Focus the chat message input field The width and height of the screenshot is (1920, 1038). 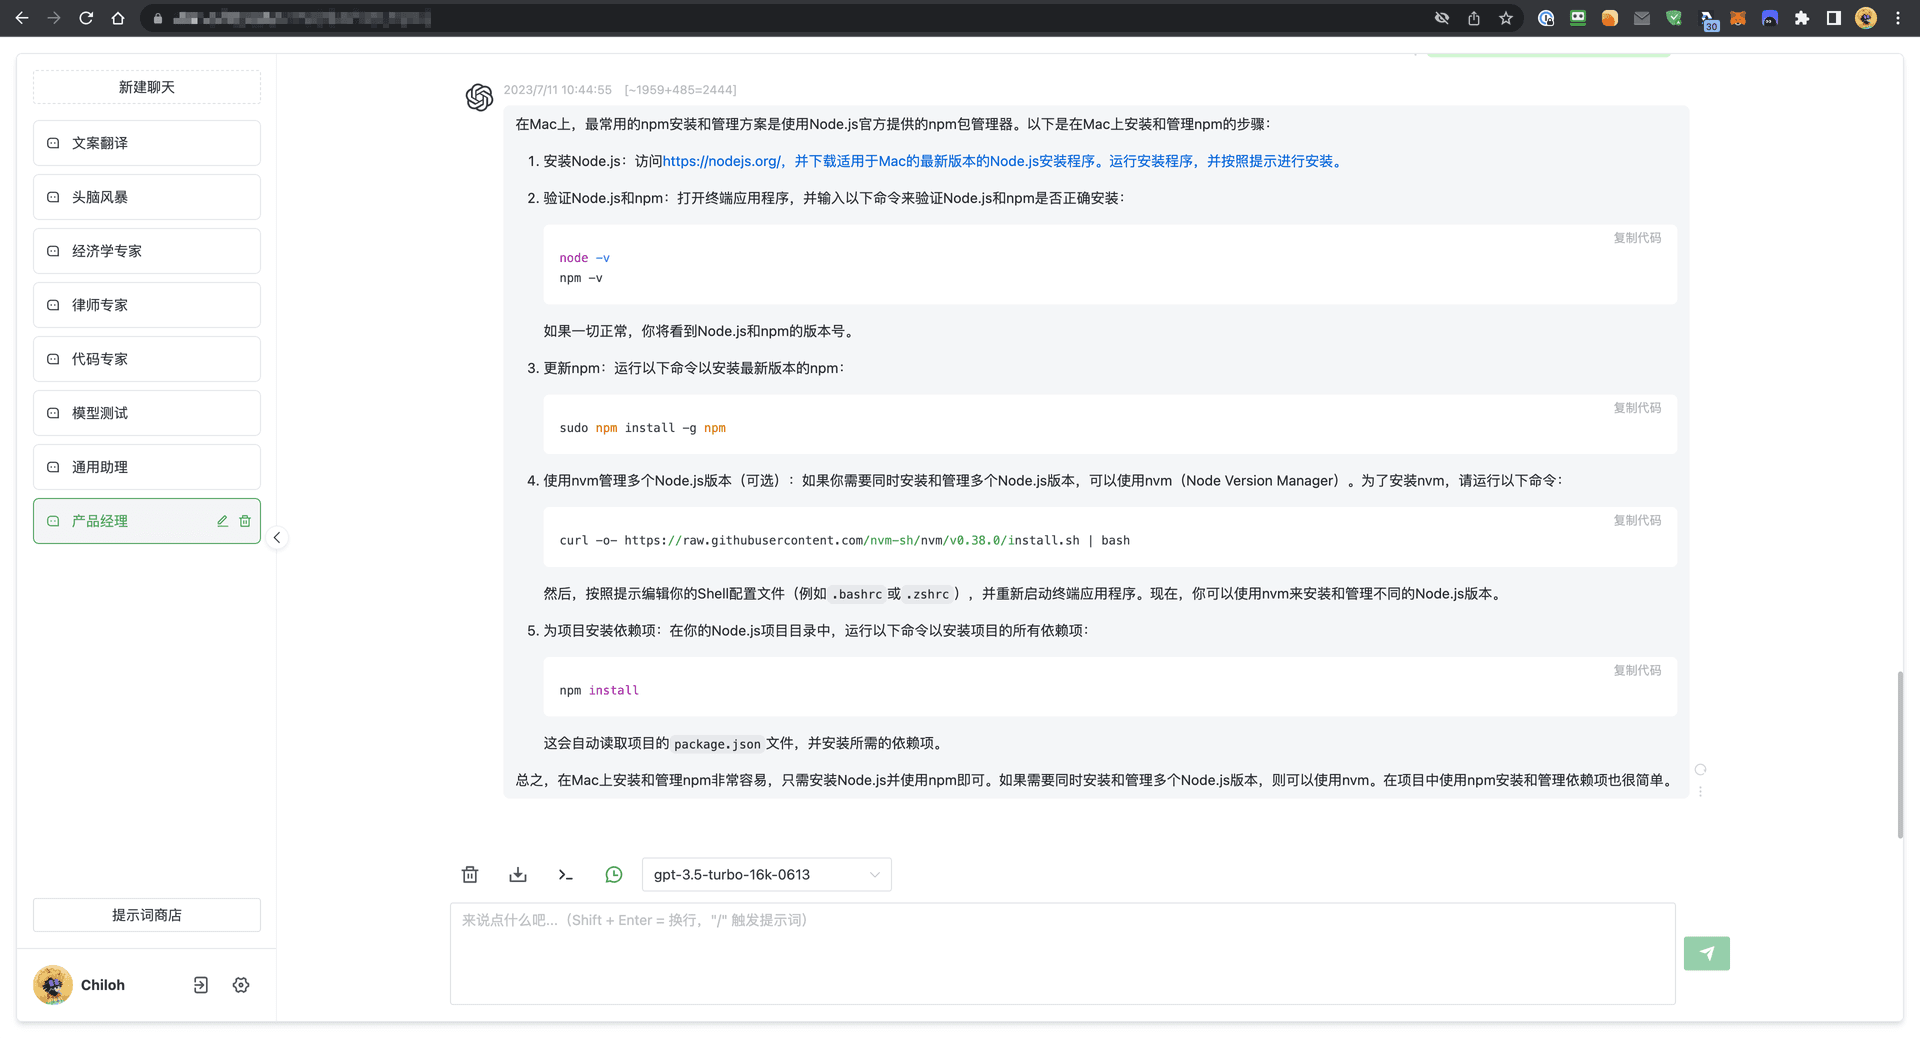pyautogui.click(x=1062, y=955)
